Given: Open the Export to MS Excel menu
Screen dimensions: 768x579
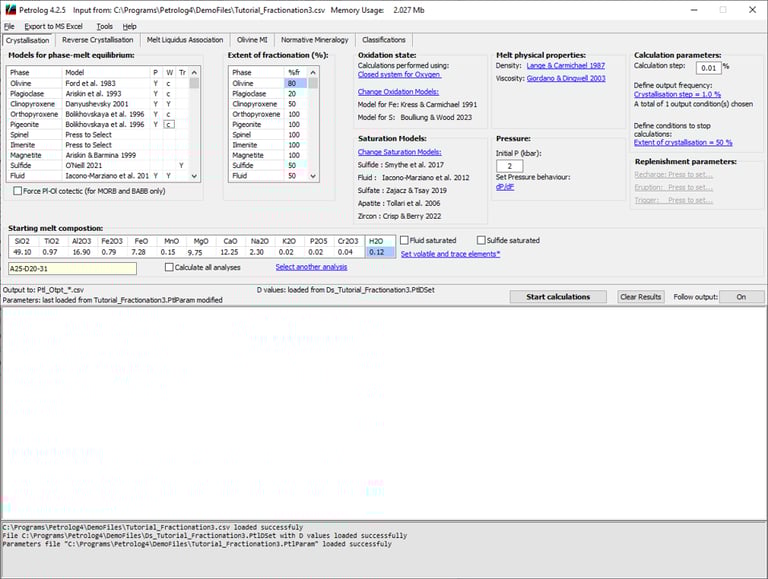Looking at the screenshot, I should pos(53,26).
